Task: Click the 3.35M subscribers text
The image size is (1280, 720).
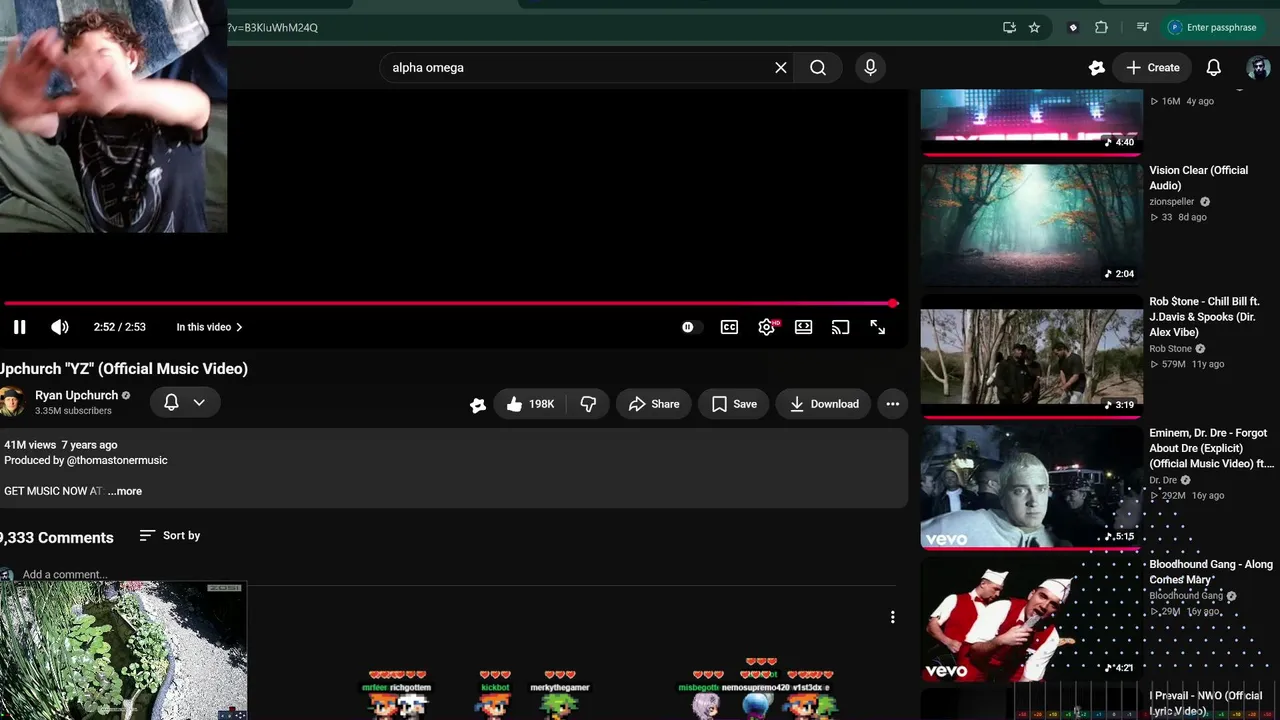Action: click(x=73, y=411)
